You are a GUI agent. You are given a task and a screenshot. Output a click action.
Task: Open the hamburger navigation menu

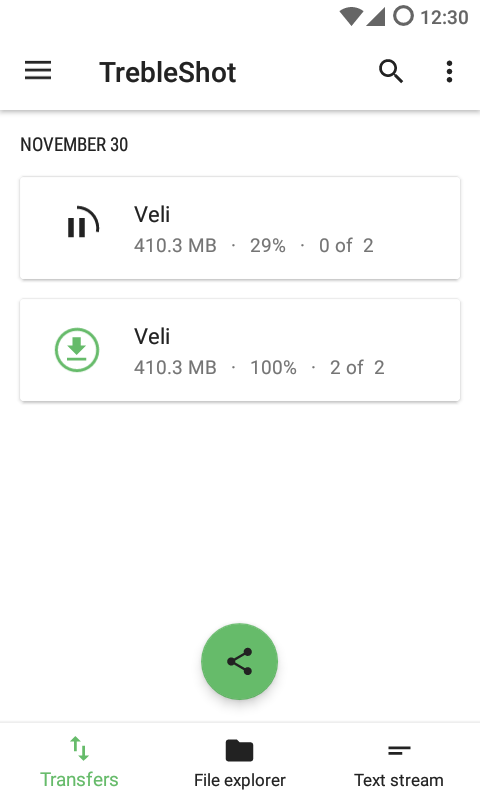[38, 70]
